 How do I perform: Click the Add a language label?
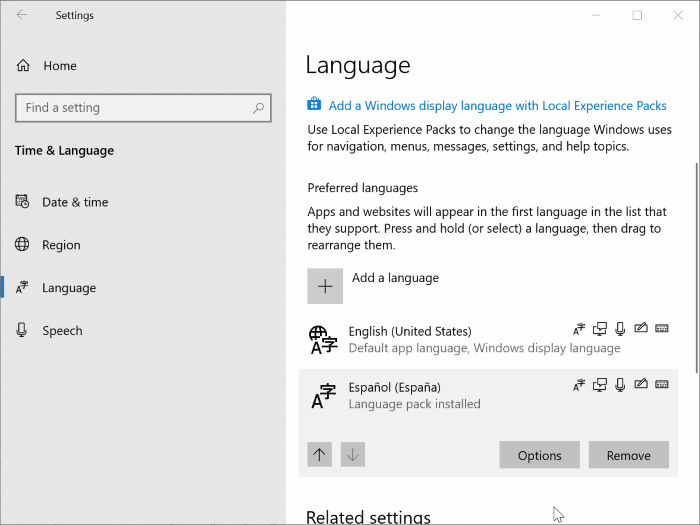pyautogui.click(x=395, y=278)
